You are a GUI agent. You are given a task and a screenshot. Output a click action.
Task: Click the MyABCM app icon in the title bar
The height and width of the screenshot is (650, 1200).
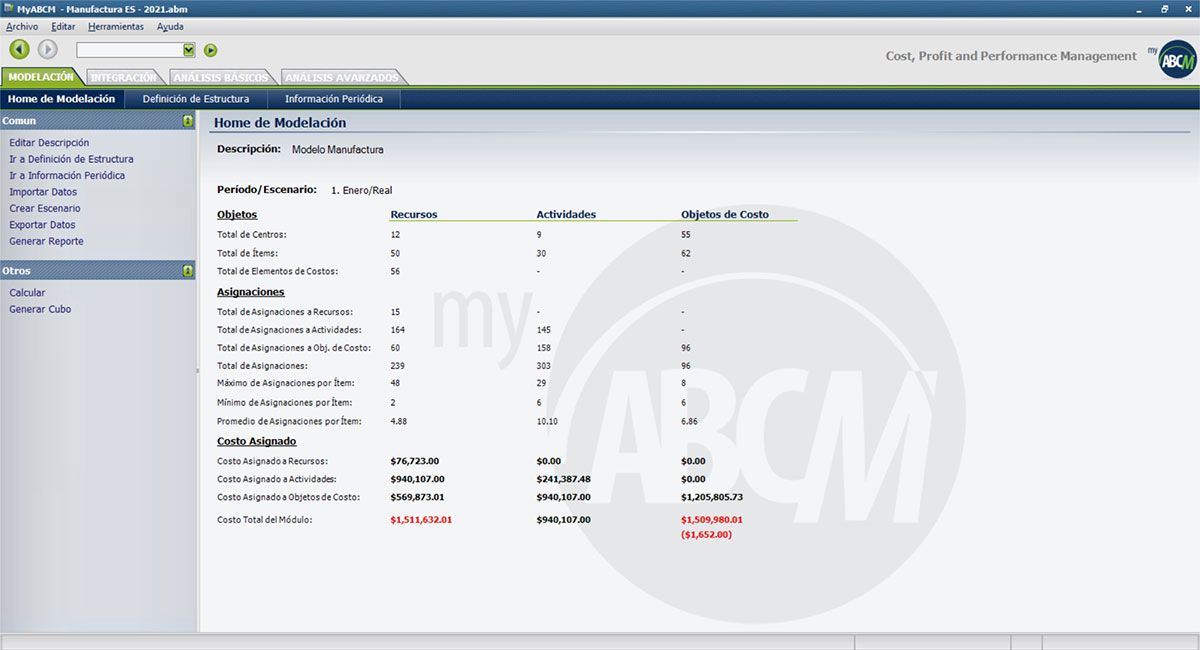(8, 8)
